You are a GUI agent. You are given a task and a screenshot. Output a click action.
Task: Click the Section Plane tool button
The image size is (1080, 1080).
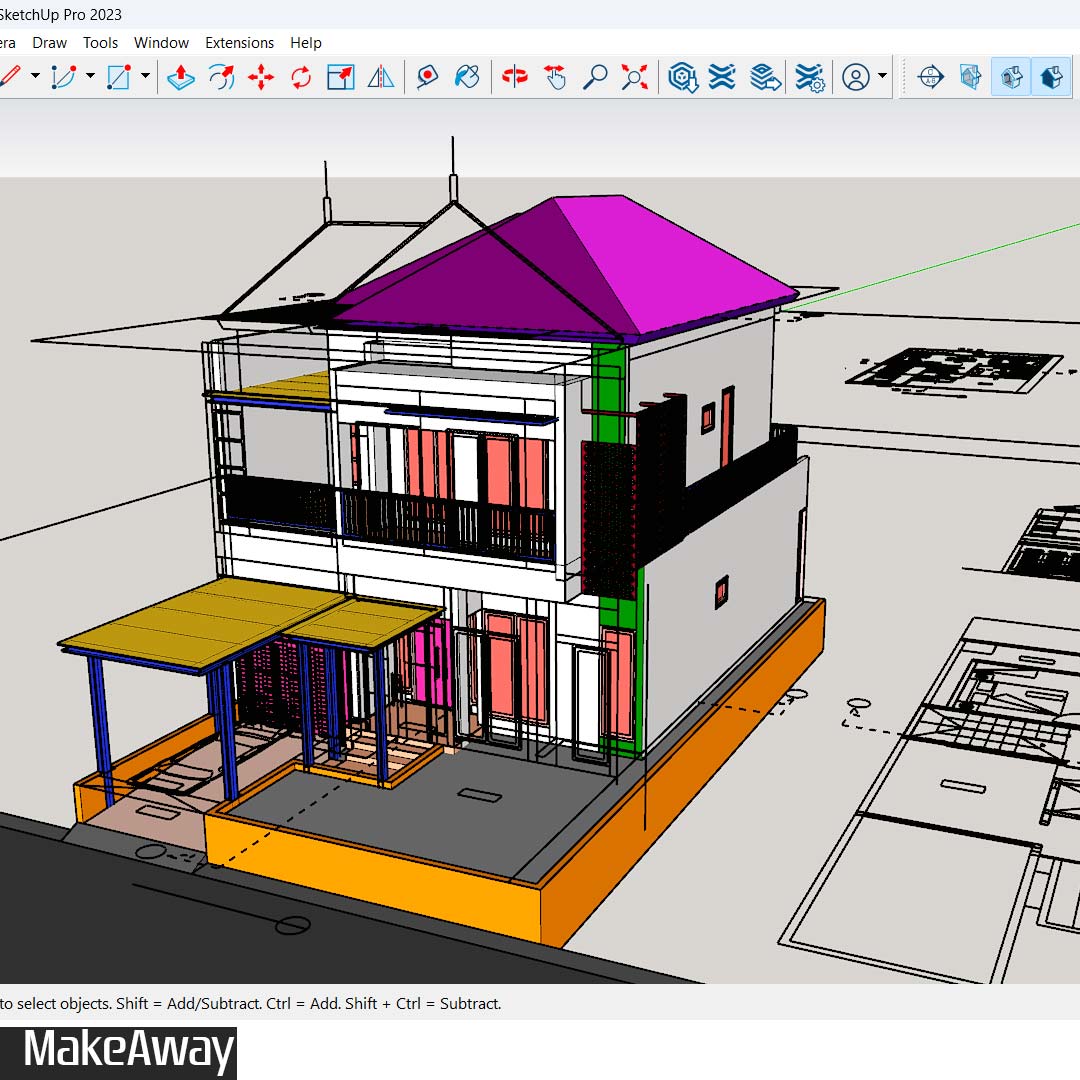930,77
